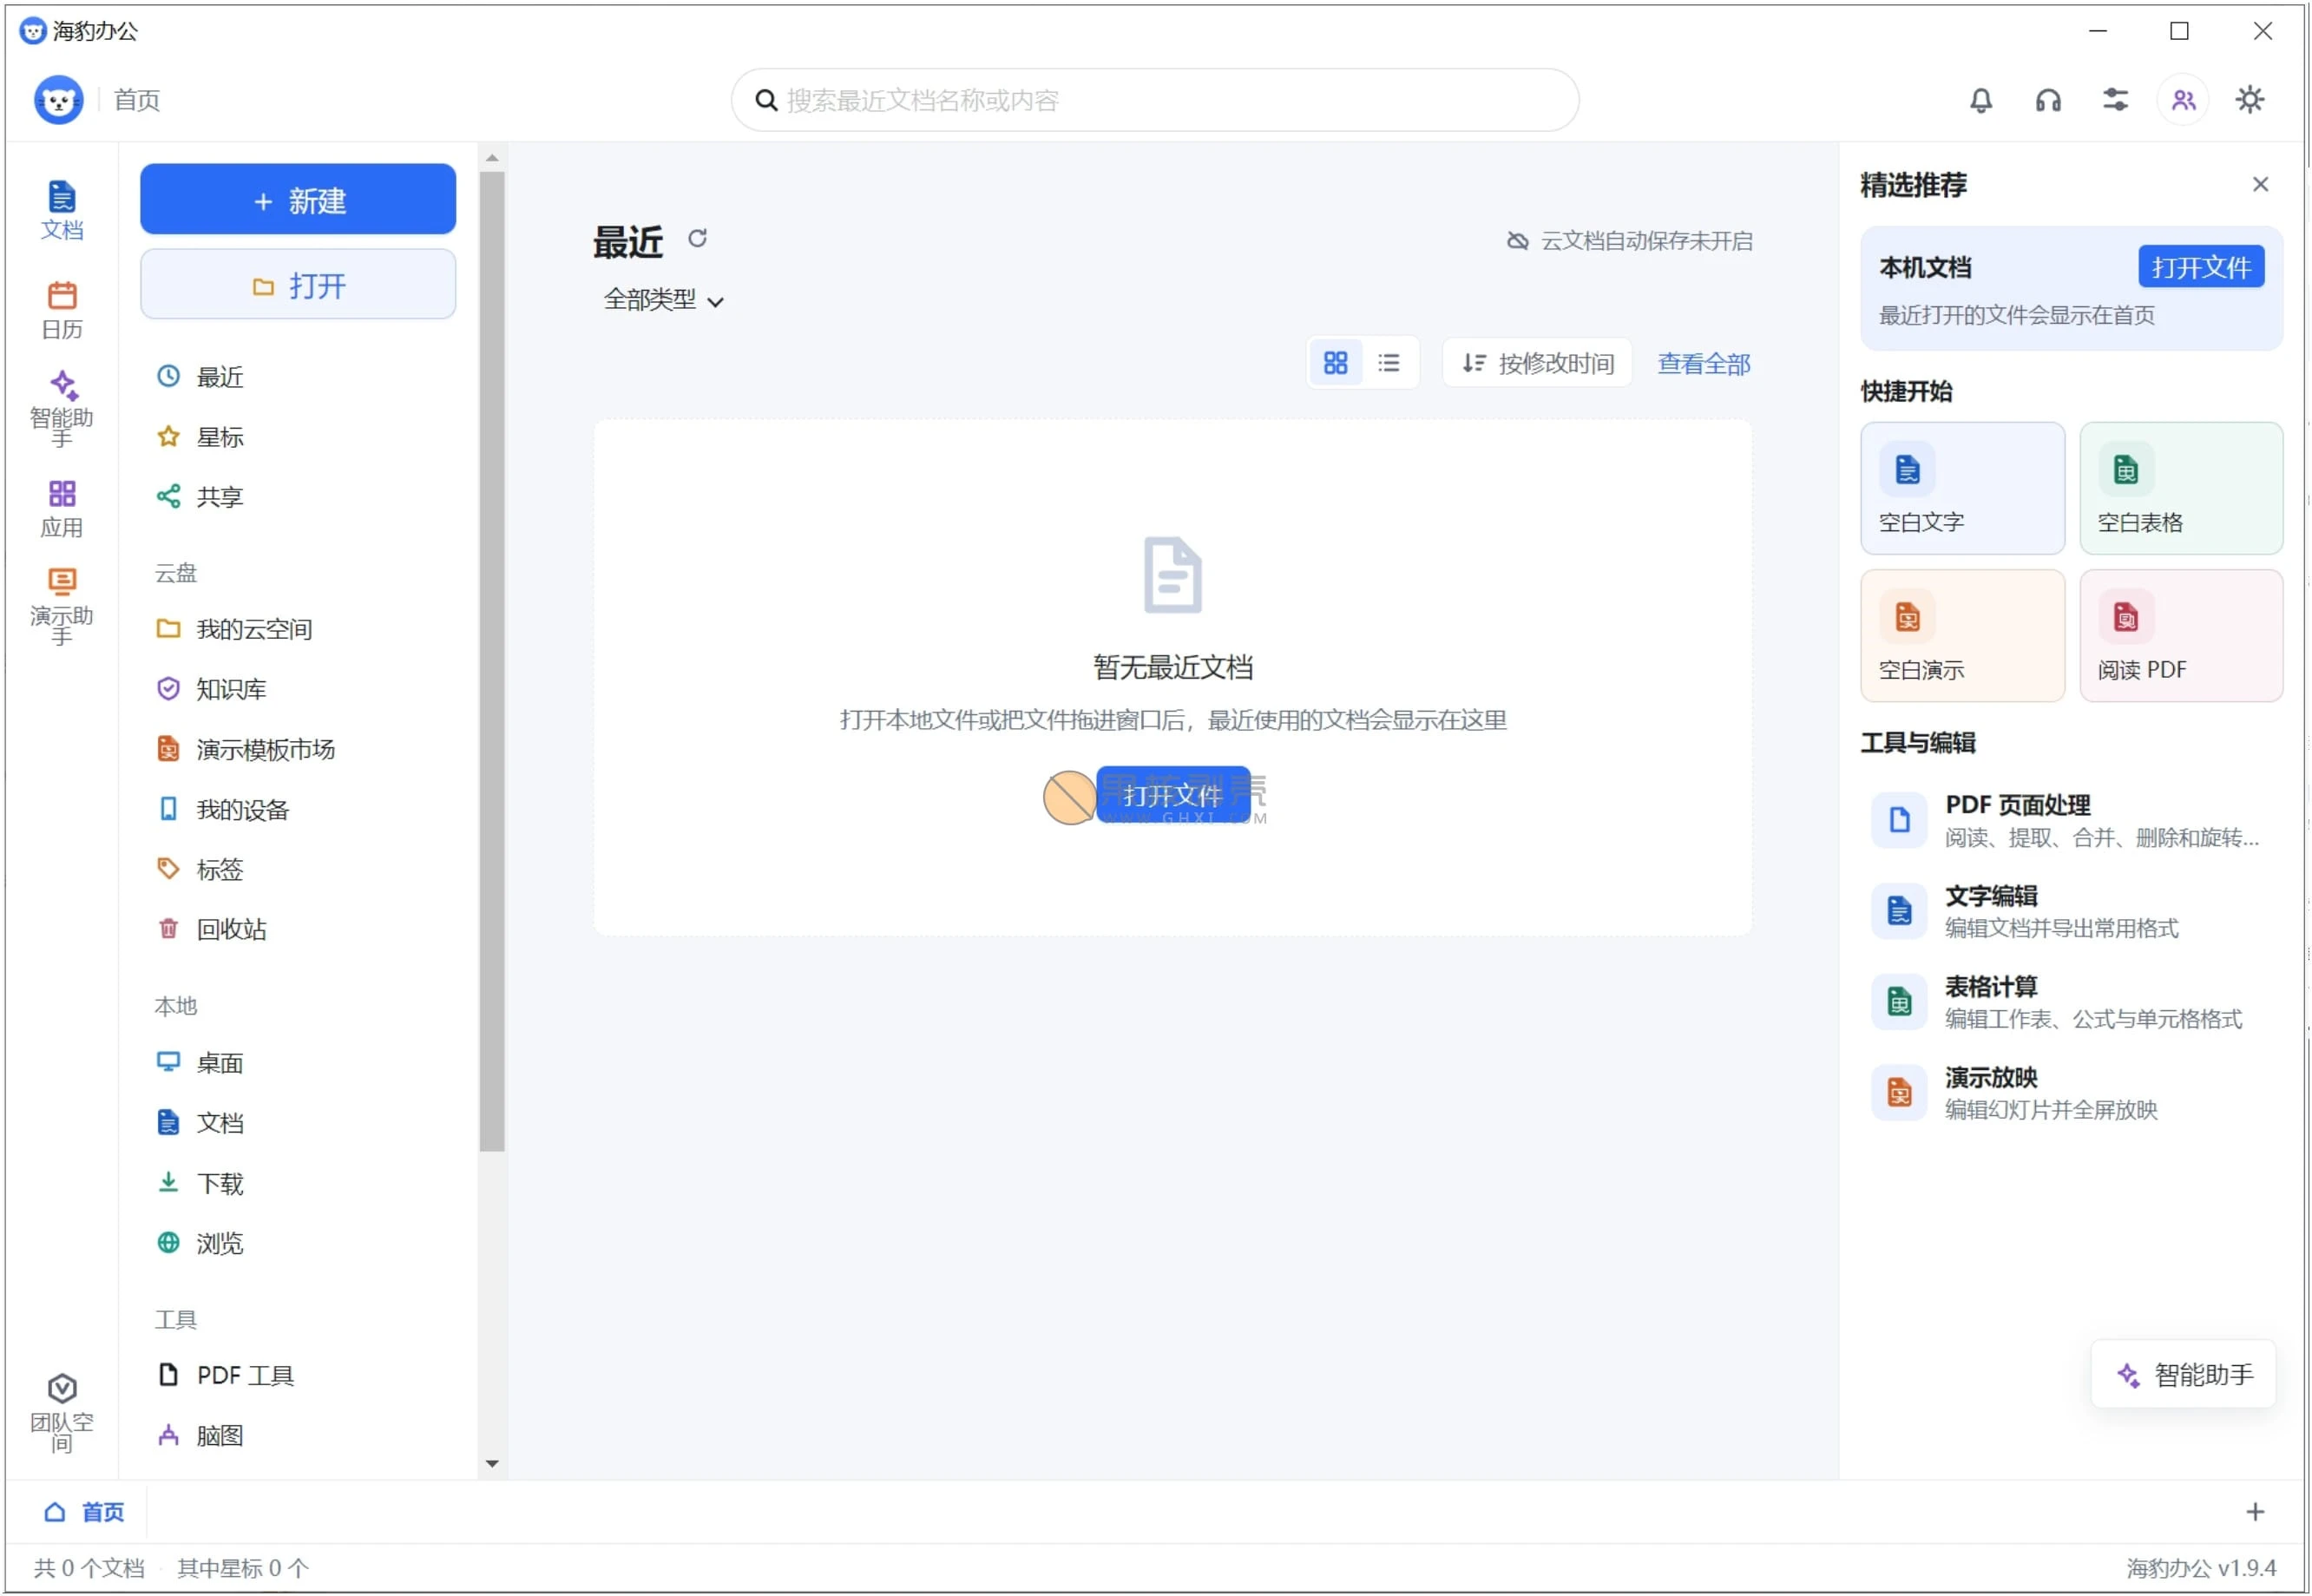The image size is (2312, 1596).
Task: Click 浏览 to browse local files
Action: click(x=298, y=1243)
